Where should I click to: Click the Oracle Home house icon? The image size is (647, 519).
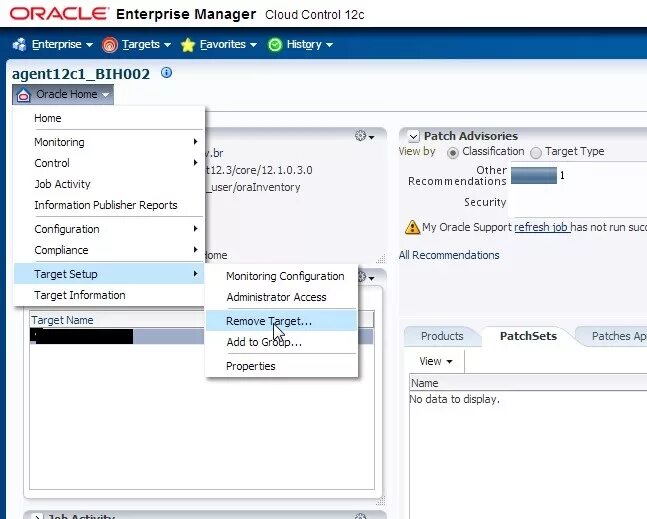point(24,95)
